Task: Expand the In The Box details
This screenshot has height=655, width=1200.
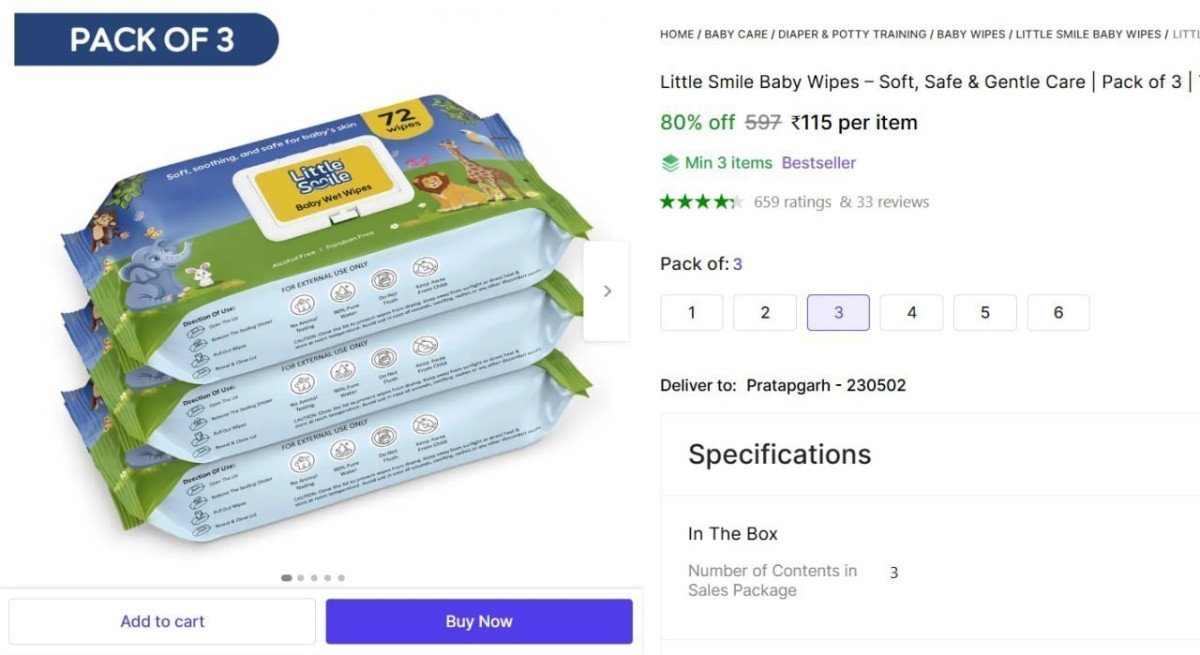Action: point(733,533)
